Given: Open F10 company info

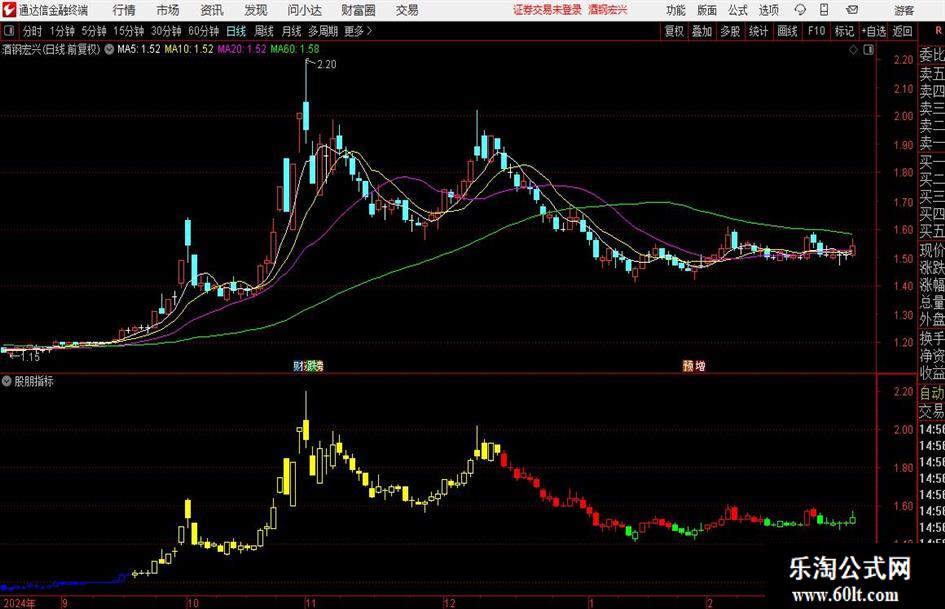Looking at the screenshot, I should [x=817, y=31].
